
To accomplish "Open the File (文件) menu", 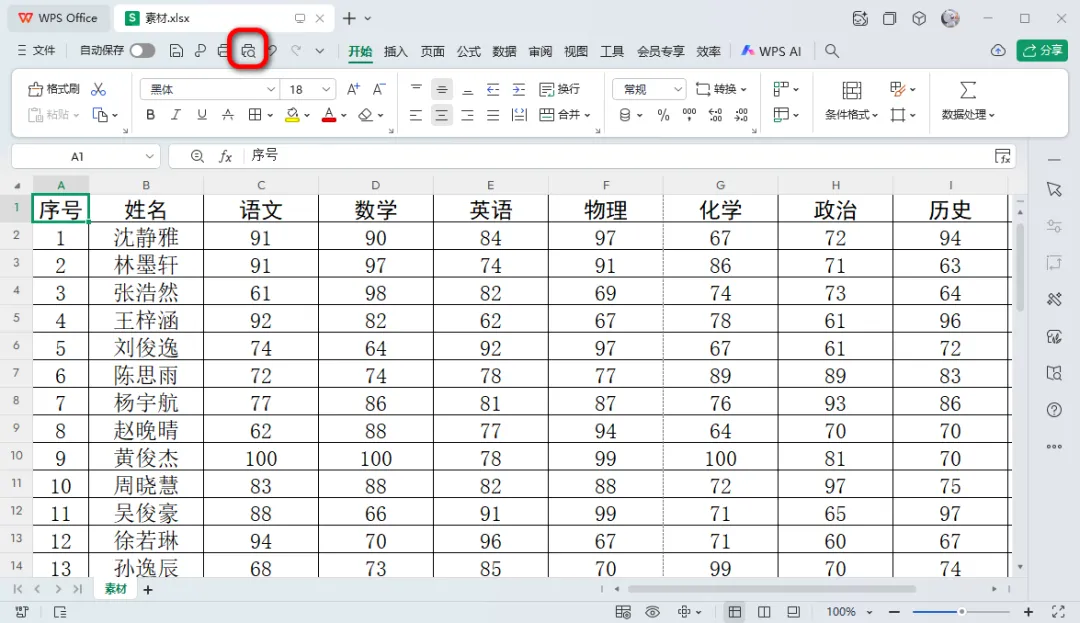I will (36, 51).
